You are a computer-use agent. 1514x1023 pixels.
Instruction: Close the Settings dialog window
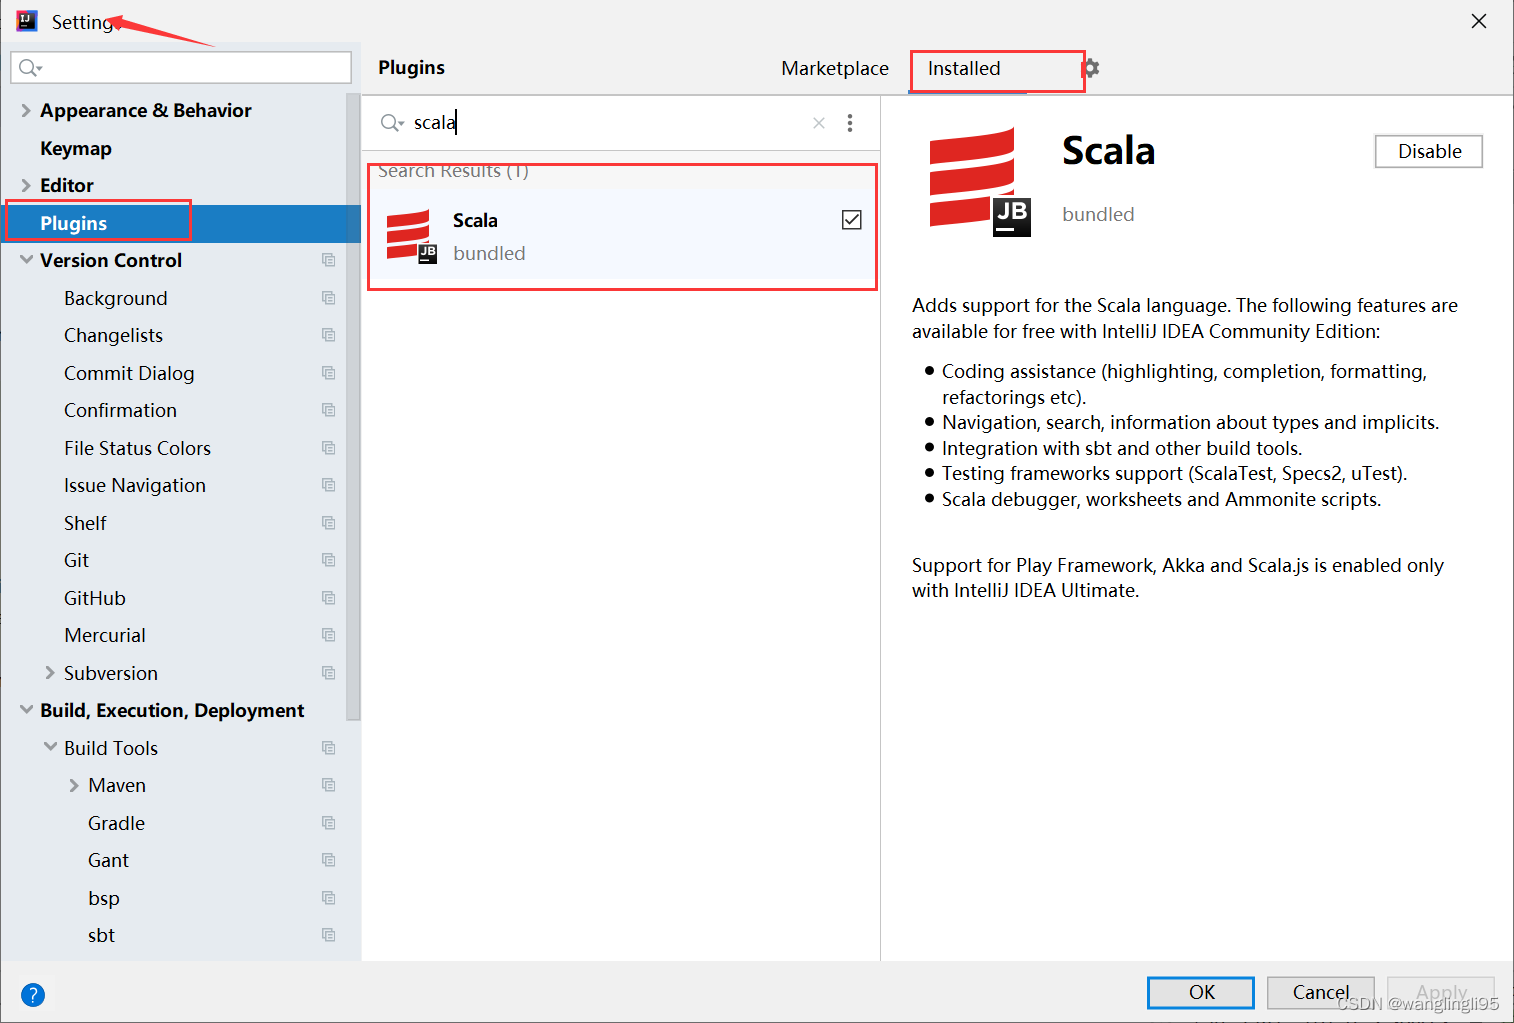(x=1479, y=21)
